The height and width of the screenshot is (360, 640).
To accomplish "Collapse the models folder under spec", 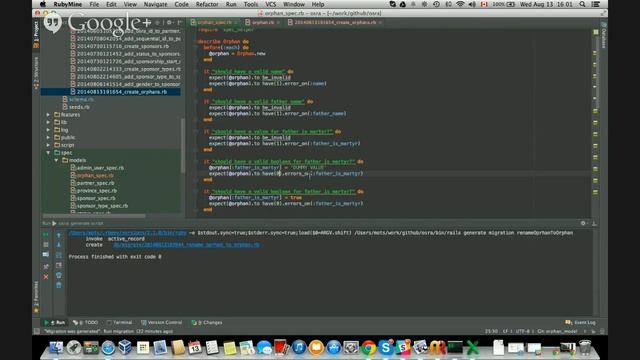I will pos(56,160).
